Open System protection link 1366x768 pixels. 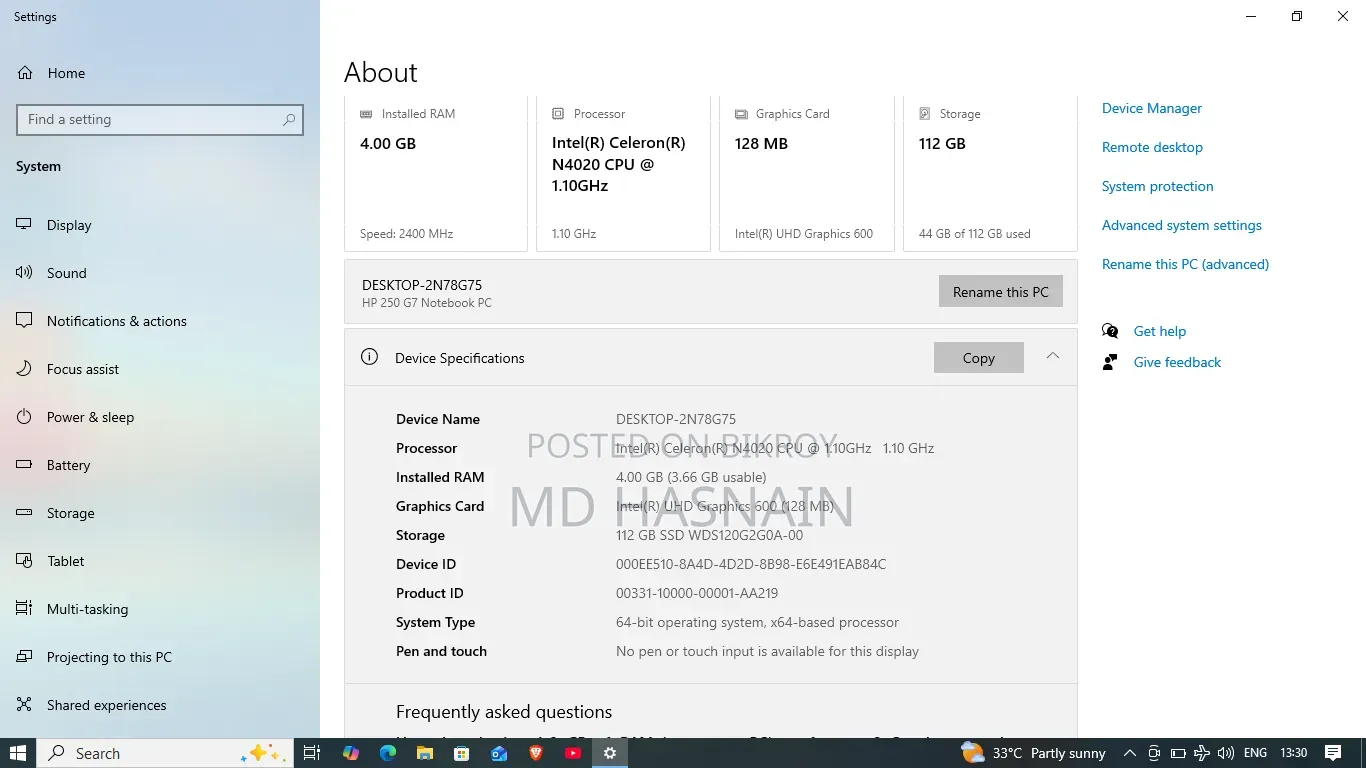(x=1157, y=186)
